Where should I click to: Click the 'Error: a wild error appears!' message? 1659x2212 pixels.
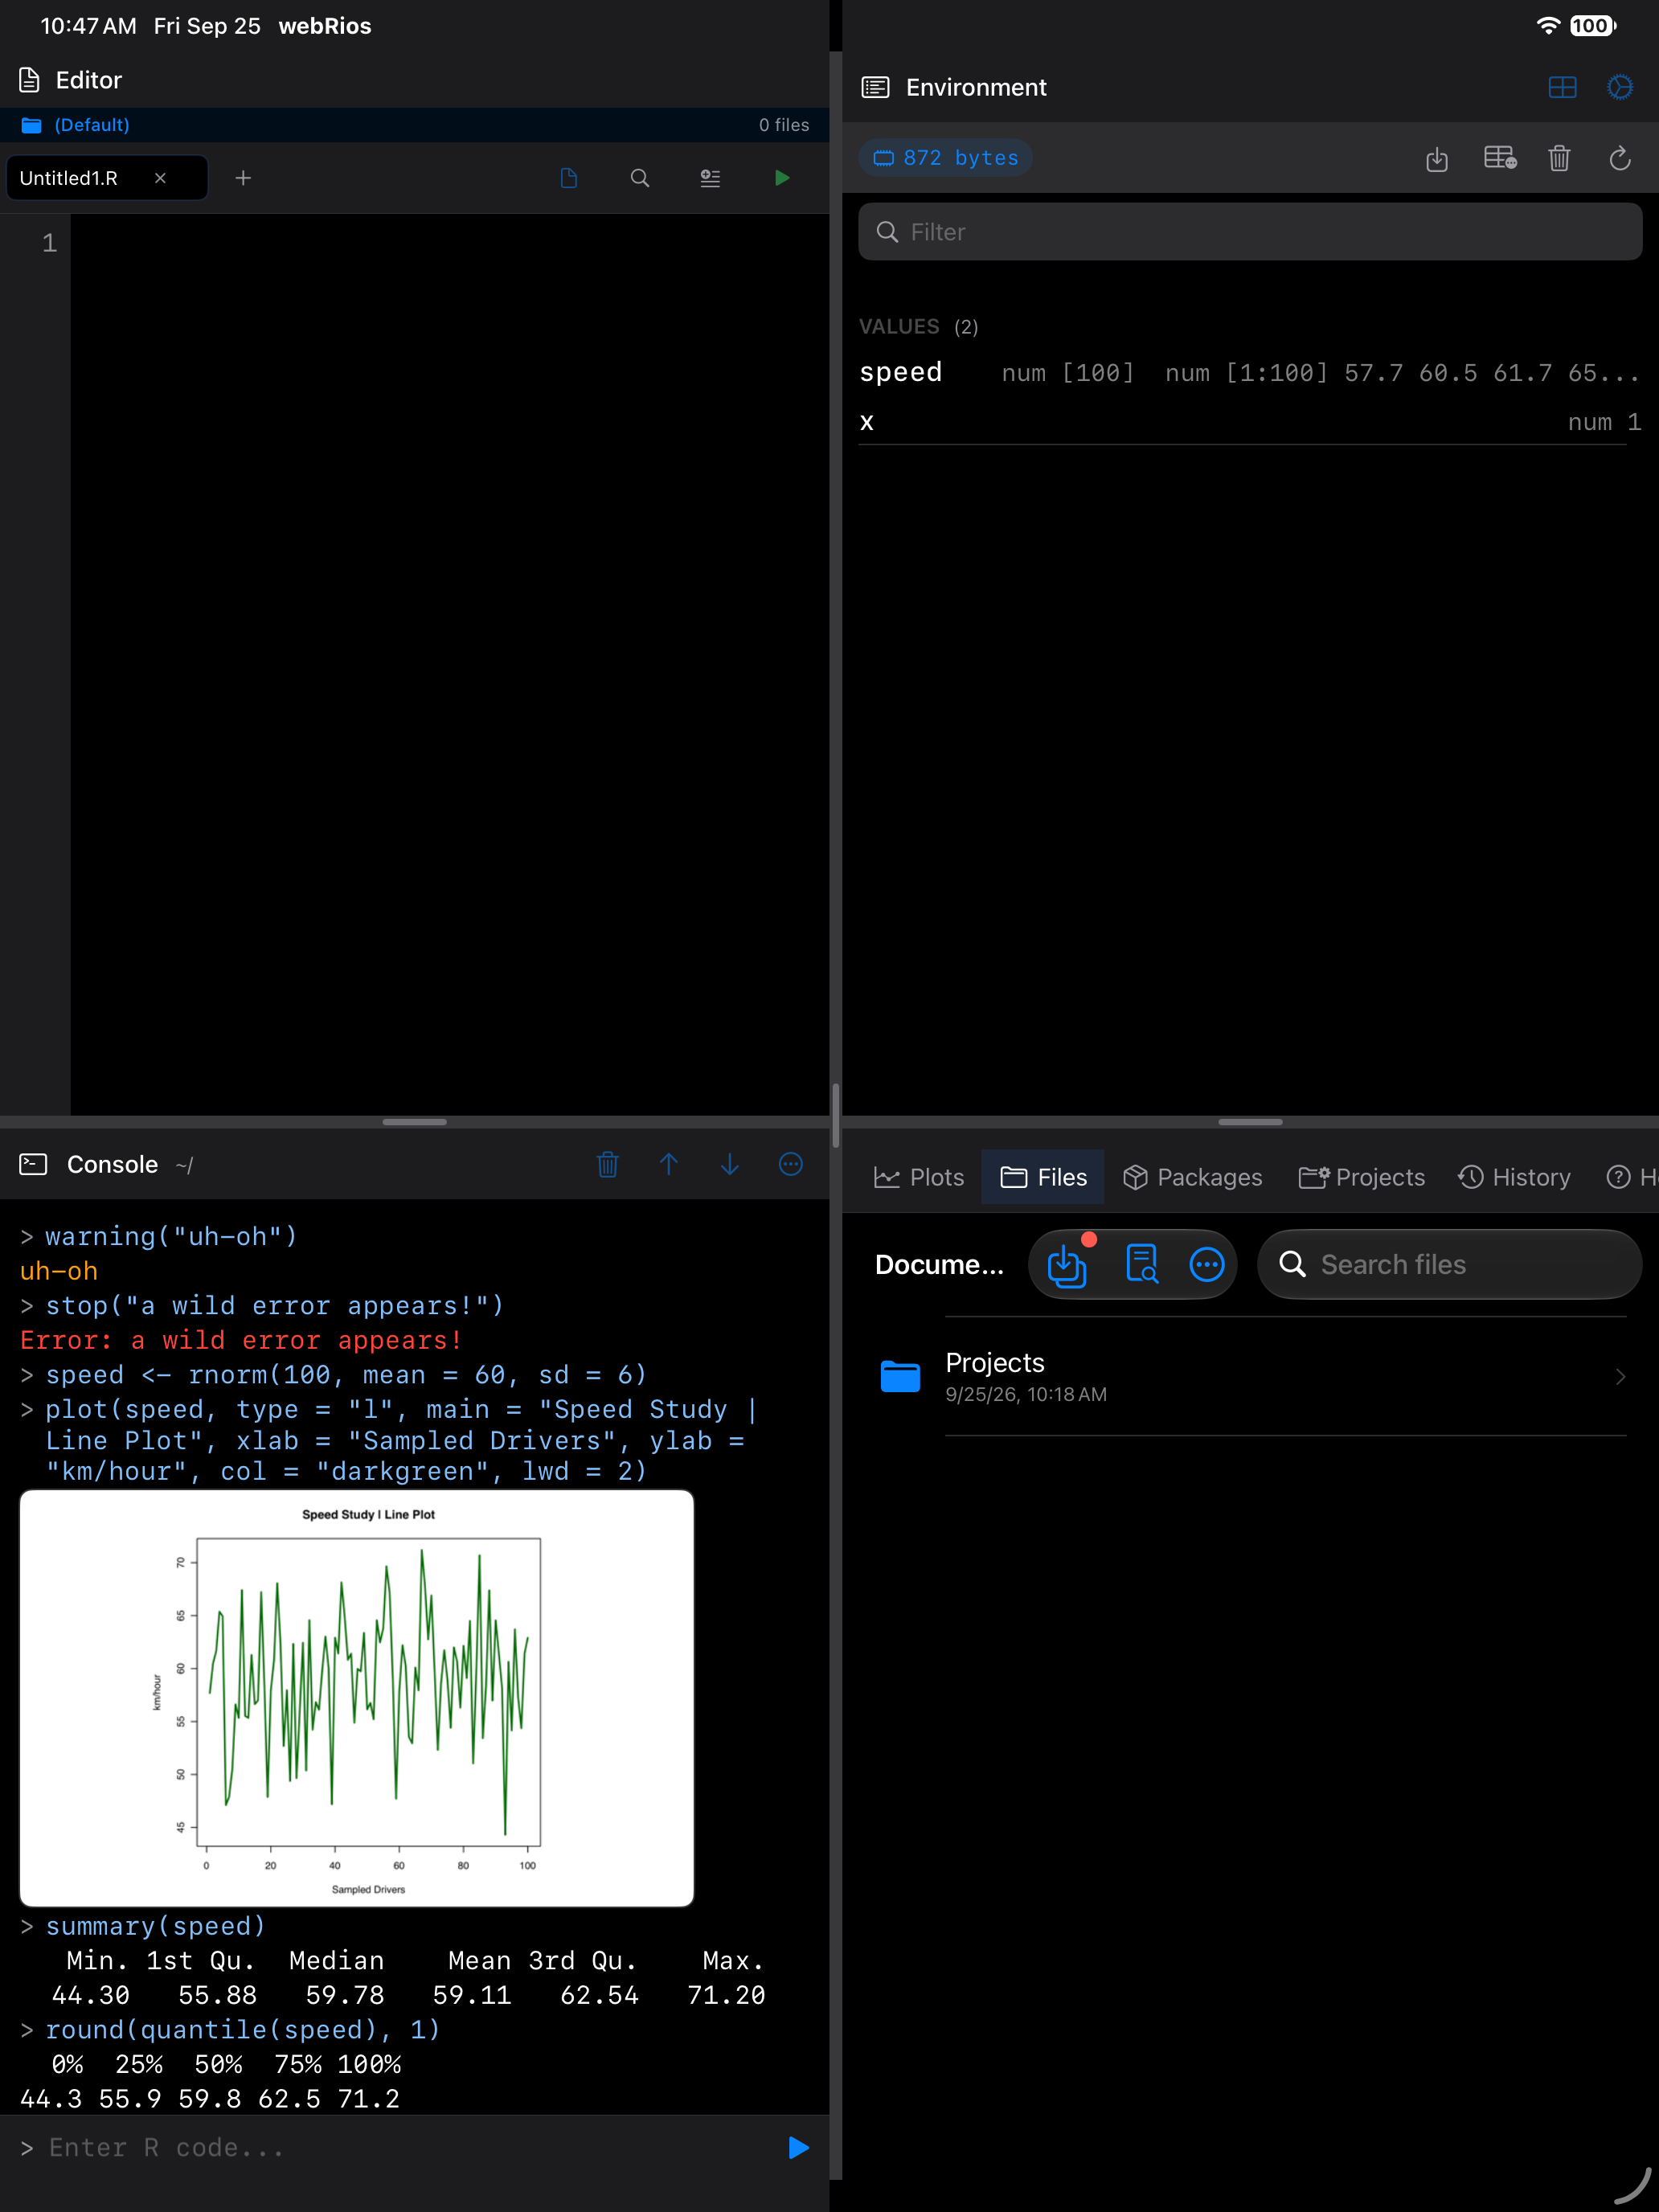241,1340
